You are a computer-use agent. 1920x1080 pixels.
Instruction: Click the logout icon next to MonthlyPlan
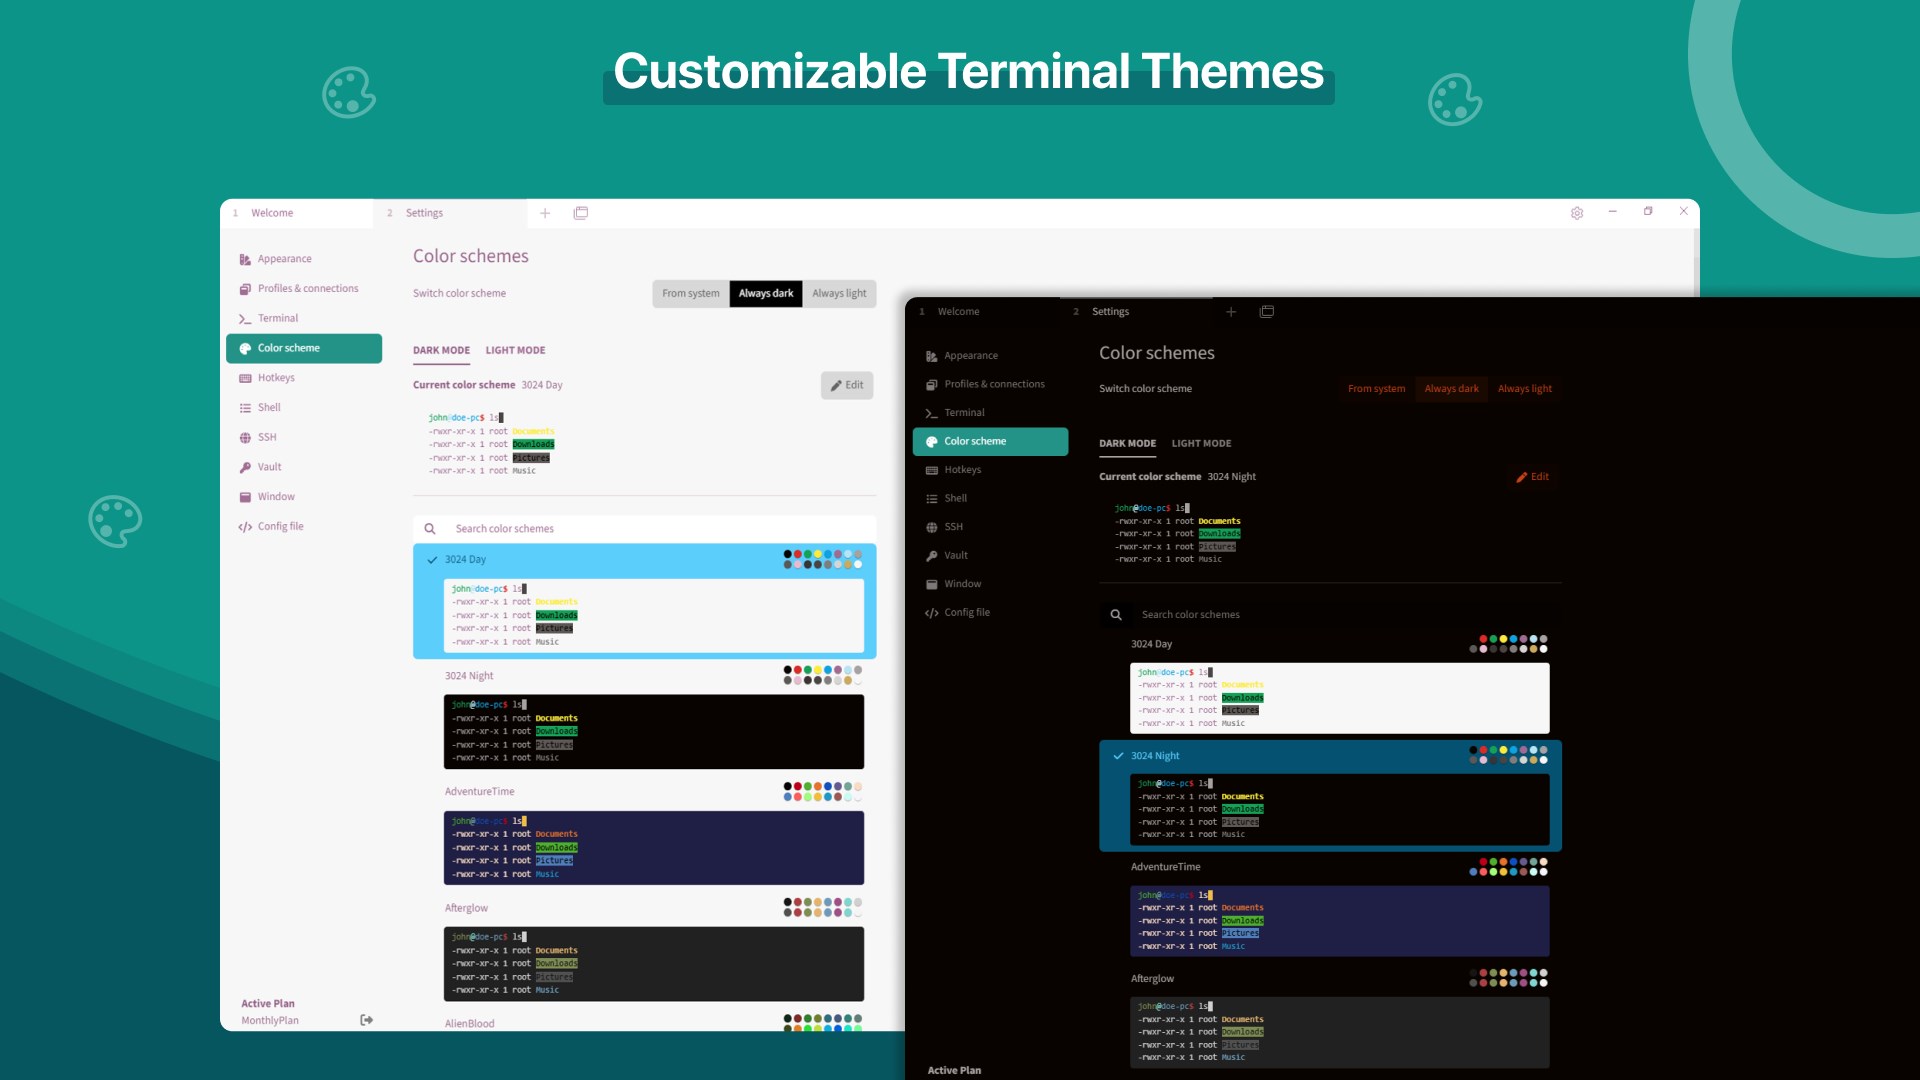tap(367, 1020)
